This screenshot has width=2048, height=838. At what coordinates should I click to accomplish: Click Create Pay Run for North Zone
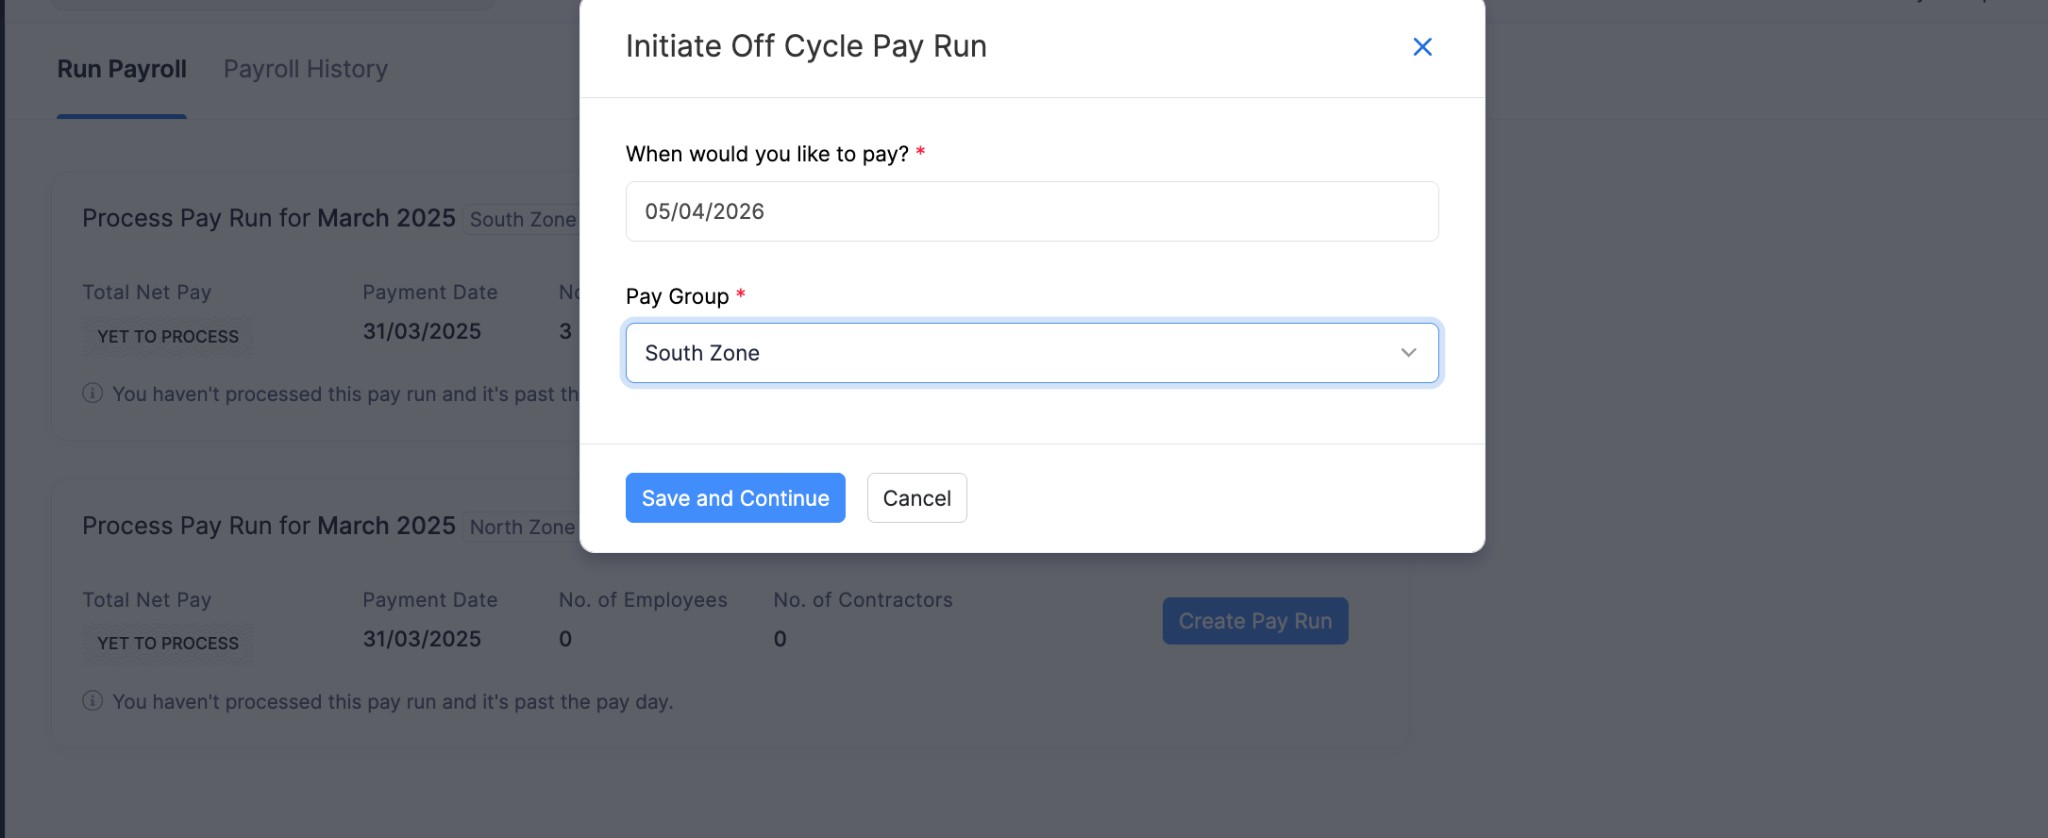(x=1255, y=620)
